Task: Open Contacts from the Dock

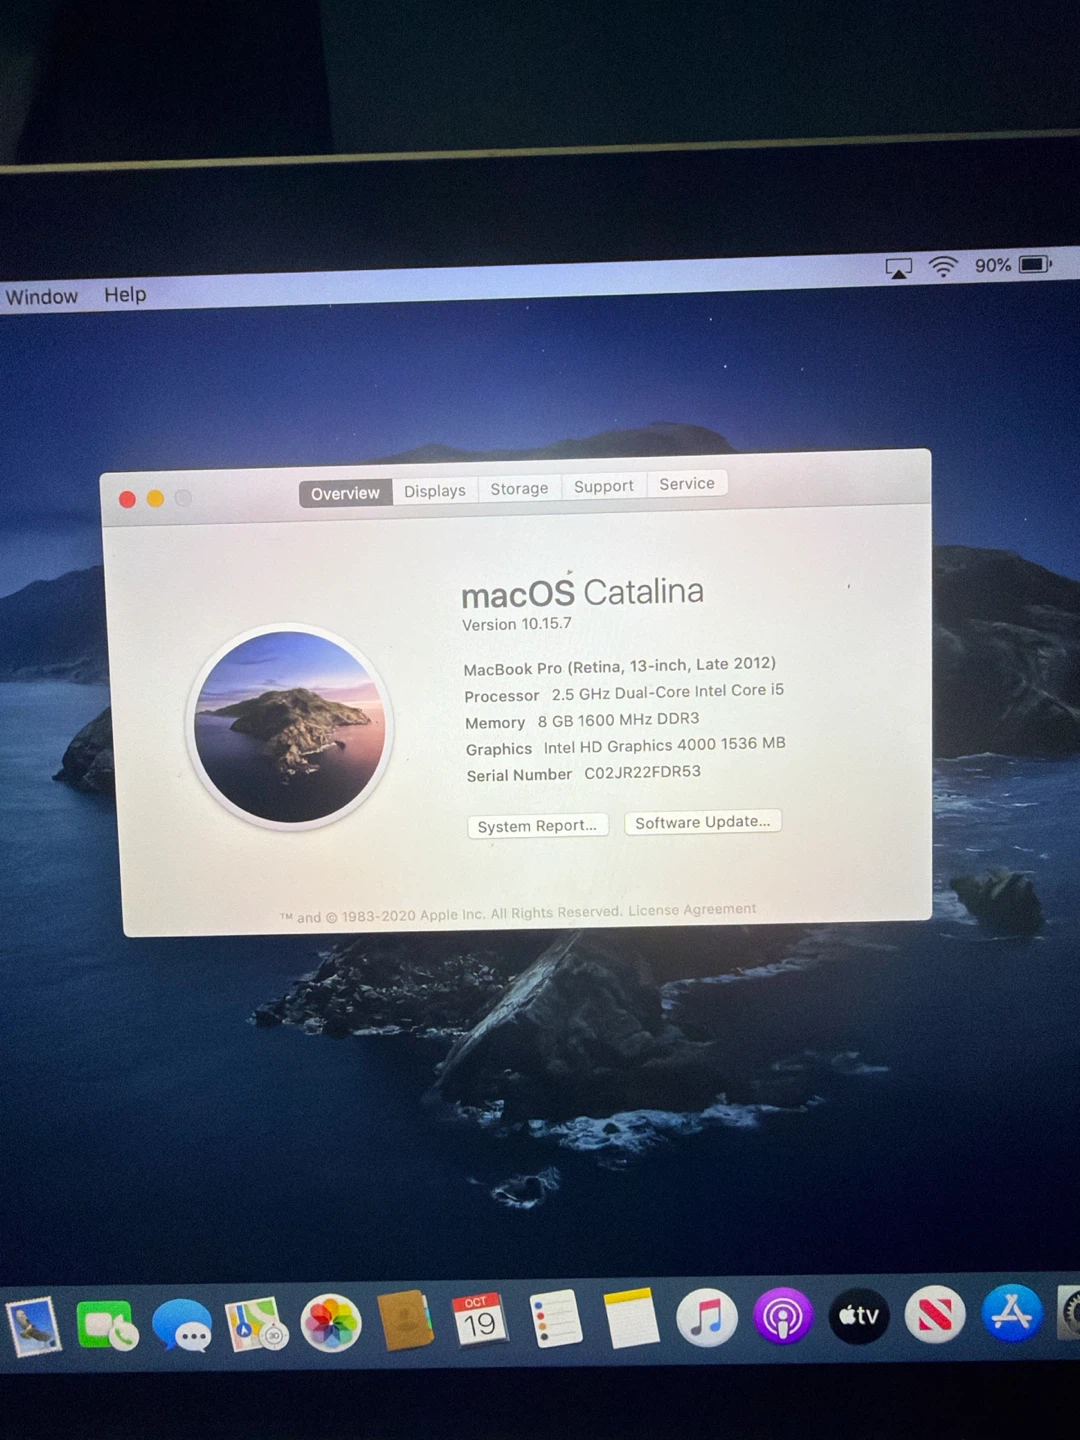Action: click(405, 1321)
